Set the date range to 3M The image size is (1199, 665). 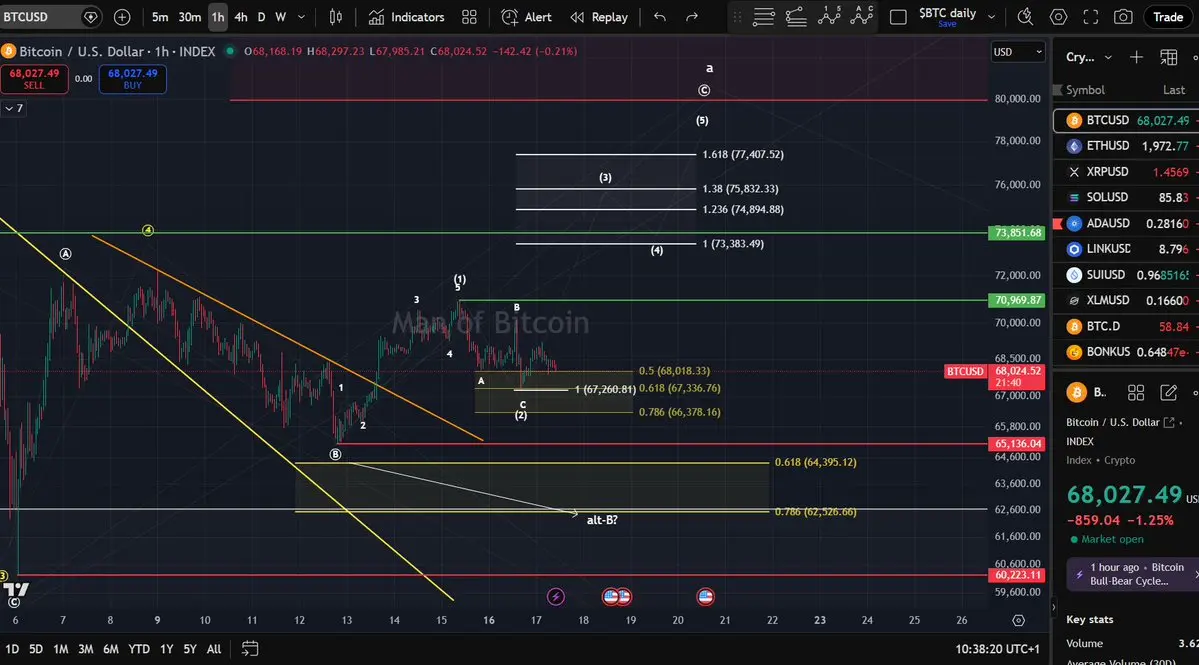click(86, 649)
